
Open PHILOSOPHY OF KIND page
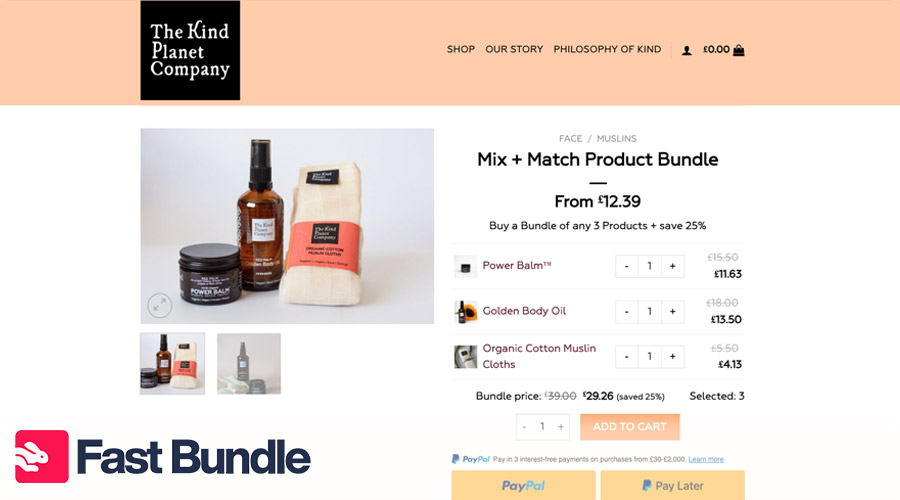pos(607,49)
